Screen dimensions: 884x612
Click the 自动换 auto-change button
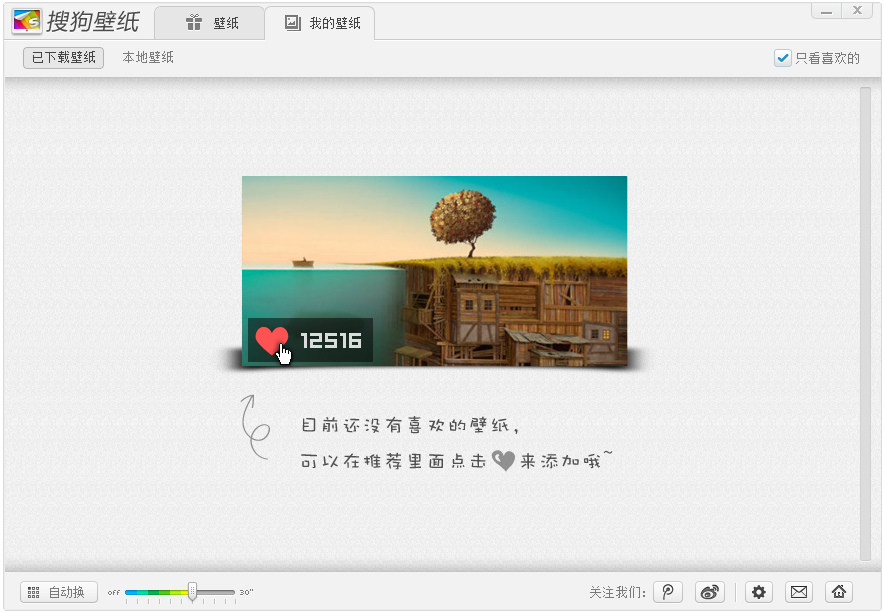pyautogui.click(x=59, y=592)
